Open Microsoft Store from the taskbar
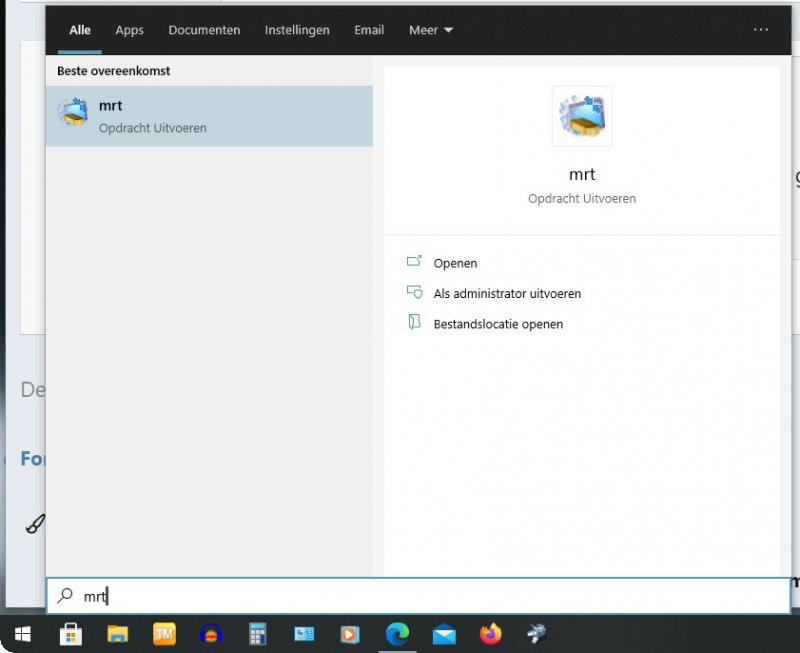Image resolution: width=800 pixels, height=653 pixels. 71,634
